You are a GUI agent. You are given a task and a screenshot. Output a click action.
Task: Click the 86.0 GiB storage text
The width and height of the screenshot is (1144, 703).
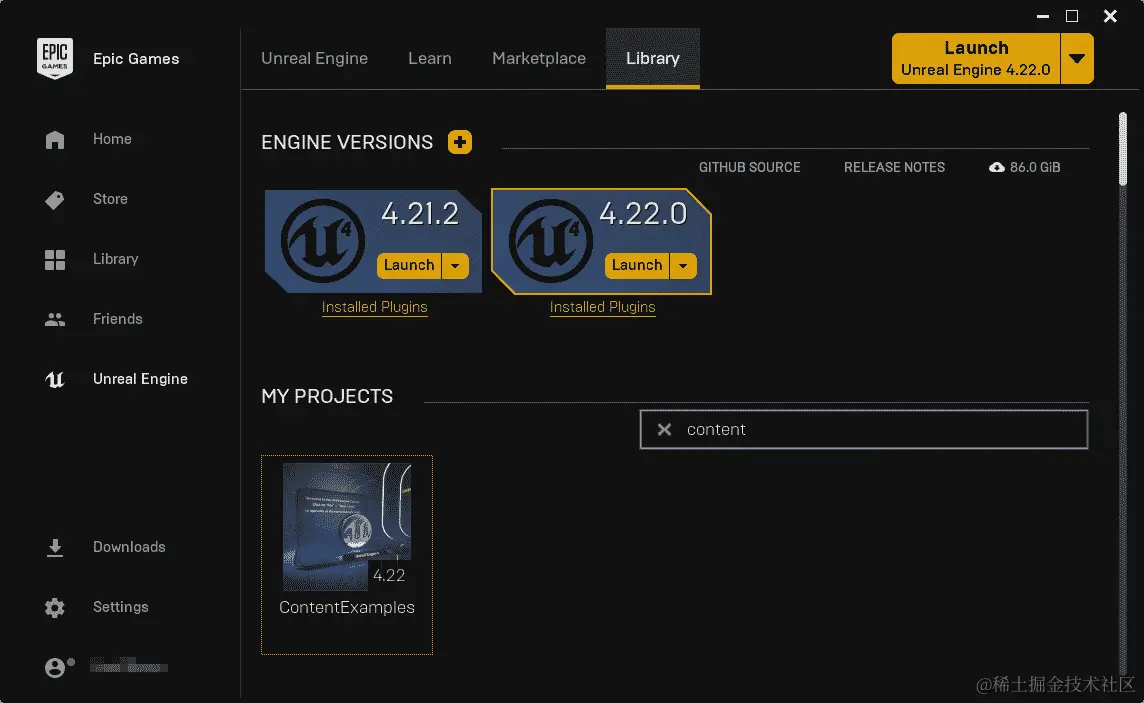(1035, 168)
